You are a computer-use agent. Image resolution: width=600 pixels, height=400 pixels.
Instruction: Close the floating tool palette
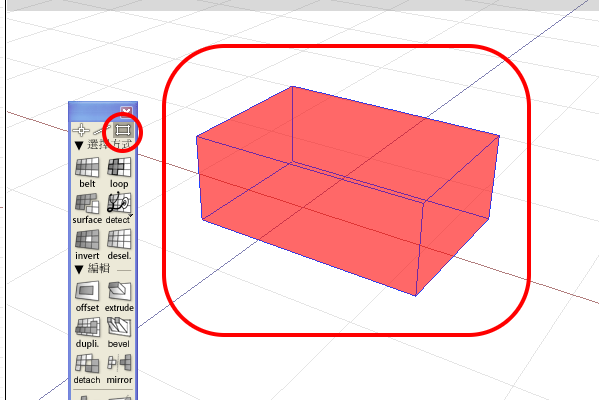[x=126, y=111]
